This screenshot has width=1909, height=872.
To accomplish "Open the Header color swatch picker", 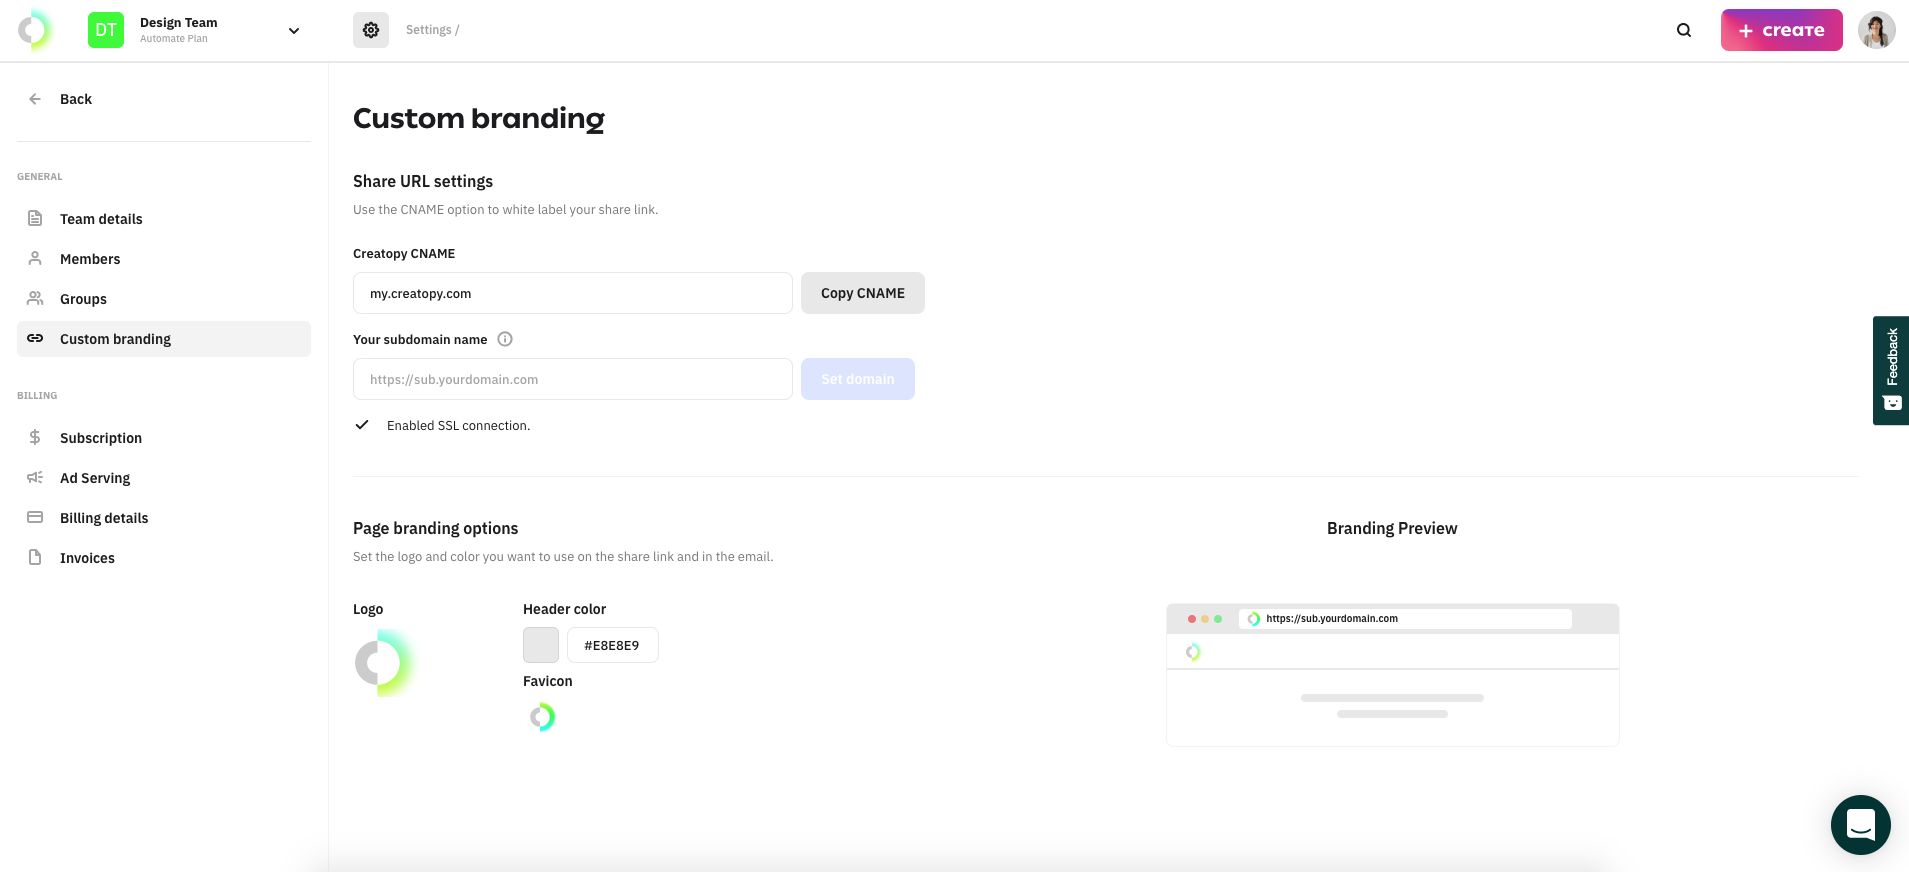I will point(541,645).
